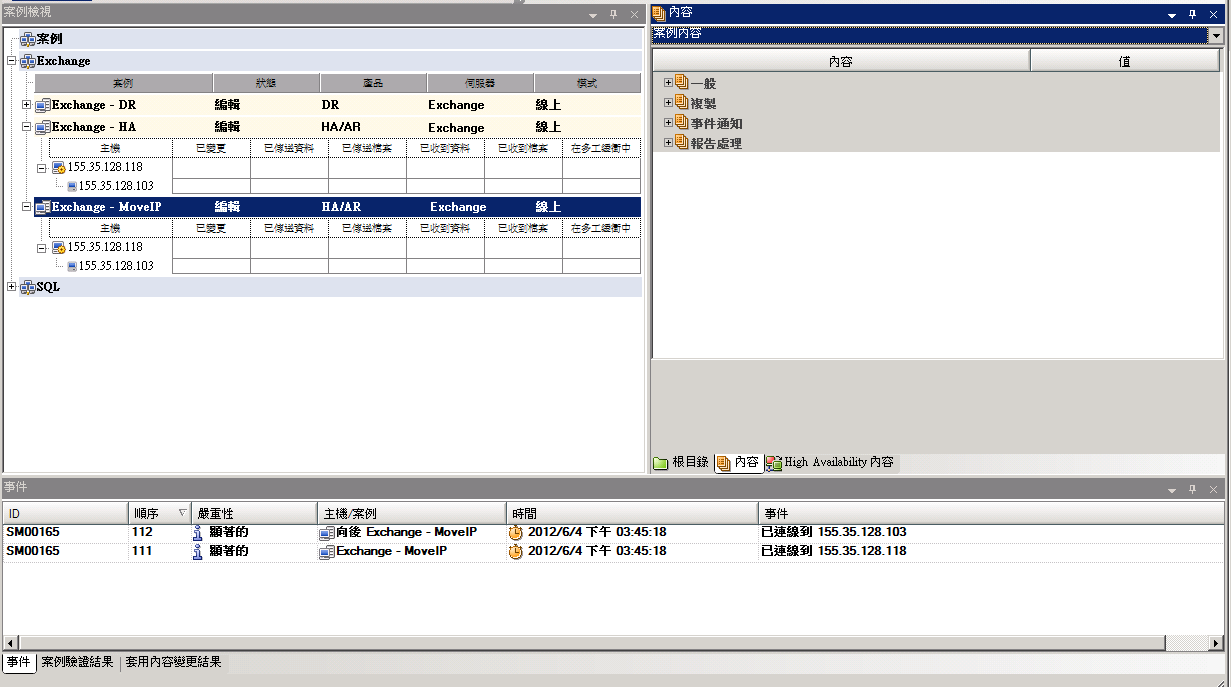The image size is (1231, 687).
Task: Click the events horizontal scrollbar right arrow
Action: click(x=1216, y=643)
